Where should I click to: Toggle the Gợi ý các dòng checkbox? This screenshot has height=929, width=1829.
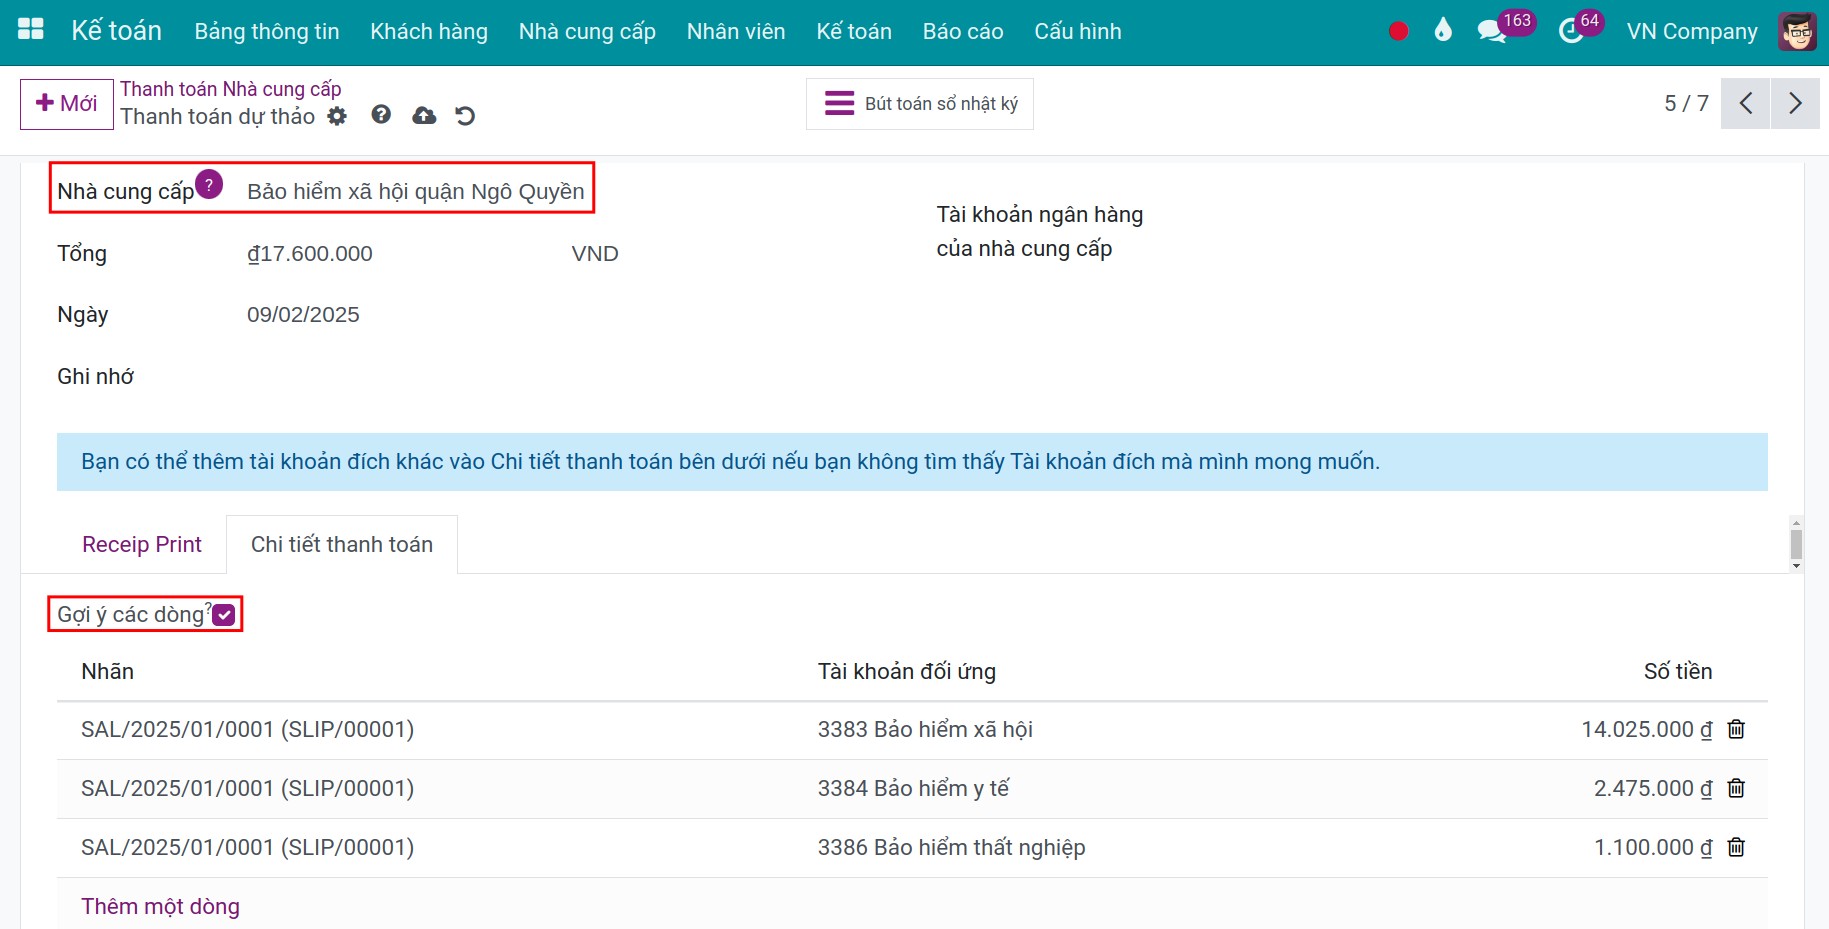pyautogui.click(x=224, y=615)
